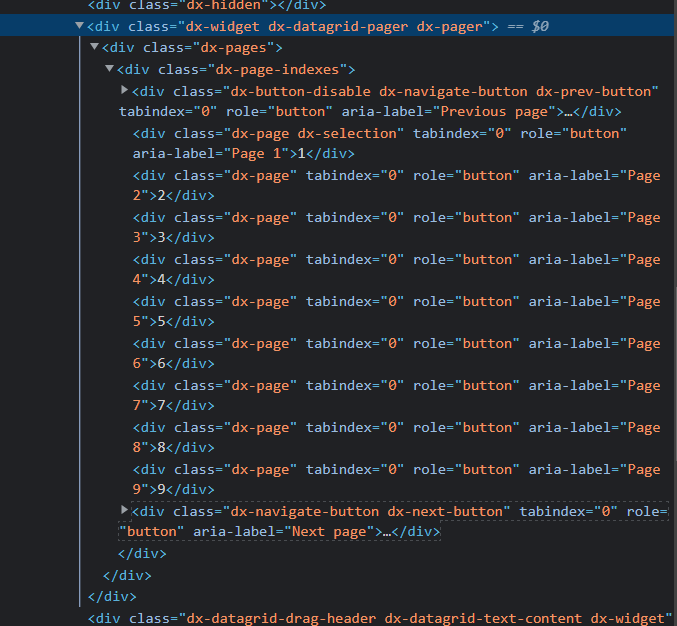
Task: Select the dx-hidden div line
Action: click(x=207, y=5)
